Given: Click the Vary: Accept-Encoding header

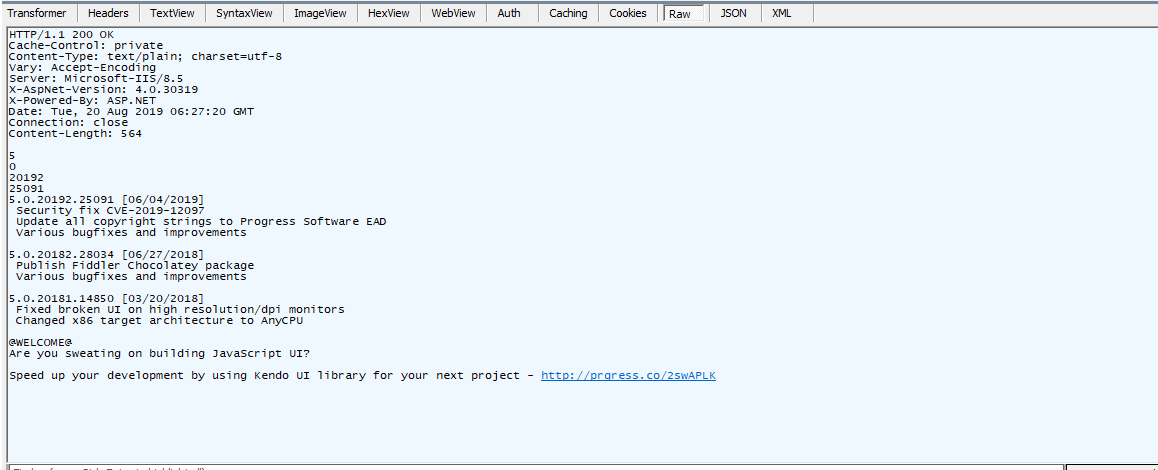Looking at the screenshot, I should pos(82,68).
